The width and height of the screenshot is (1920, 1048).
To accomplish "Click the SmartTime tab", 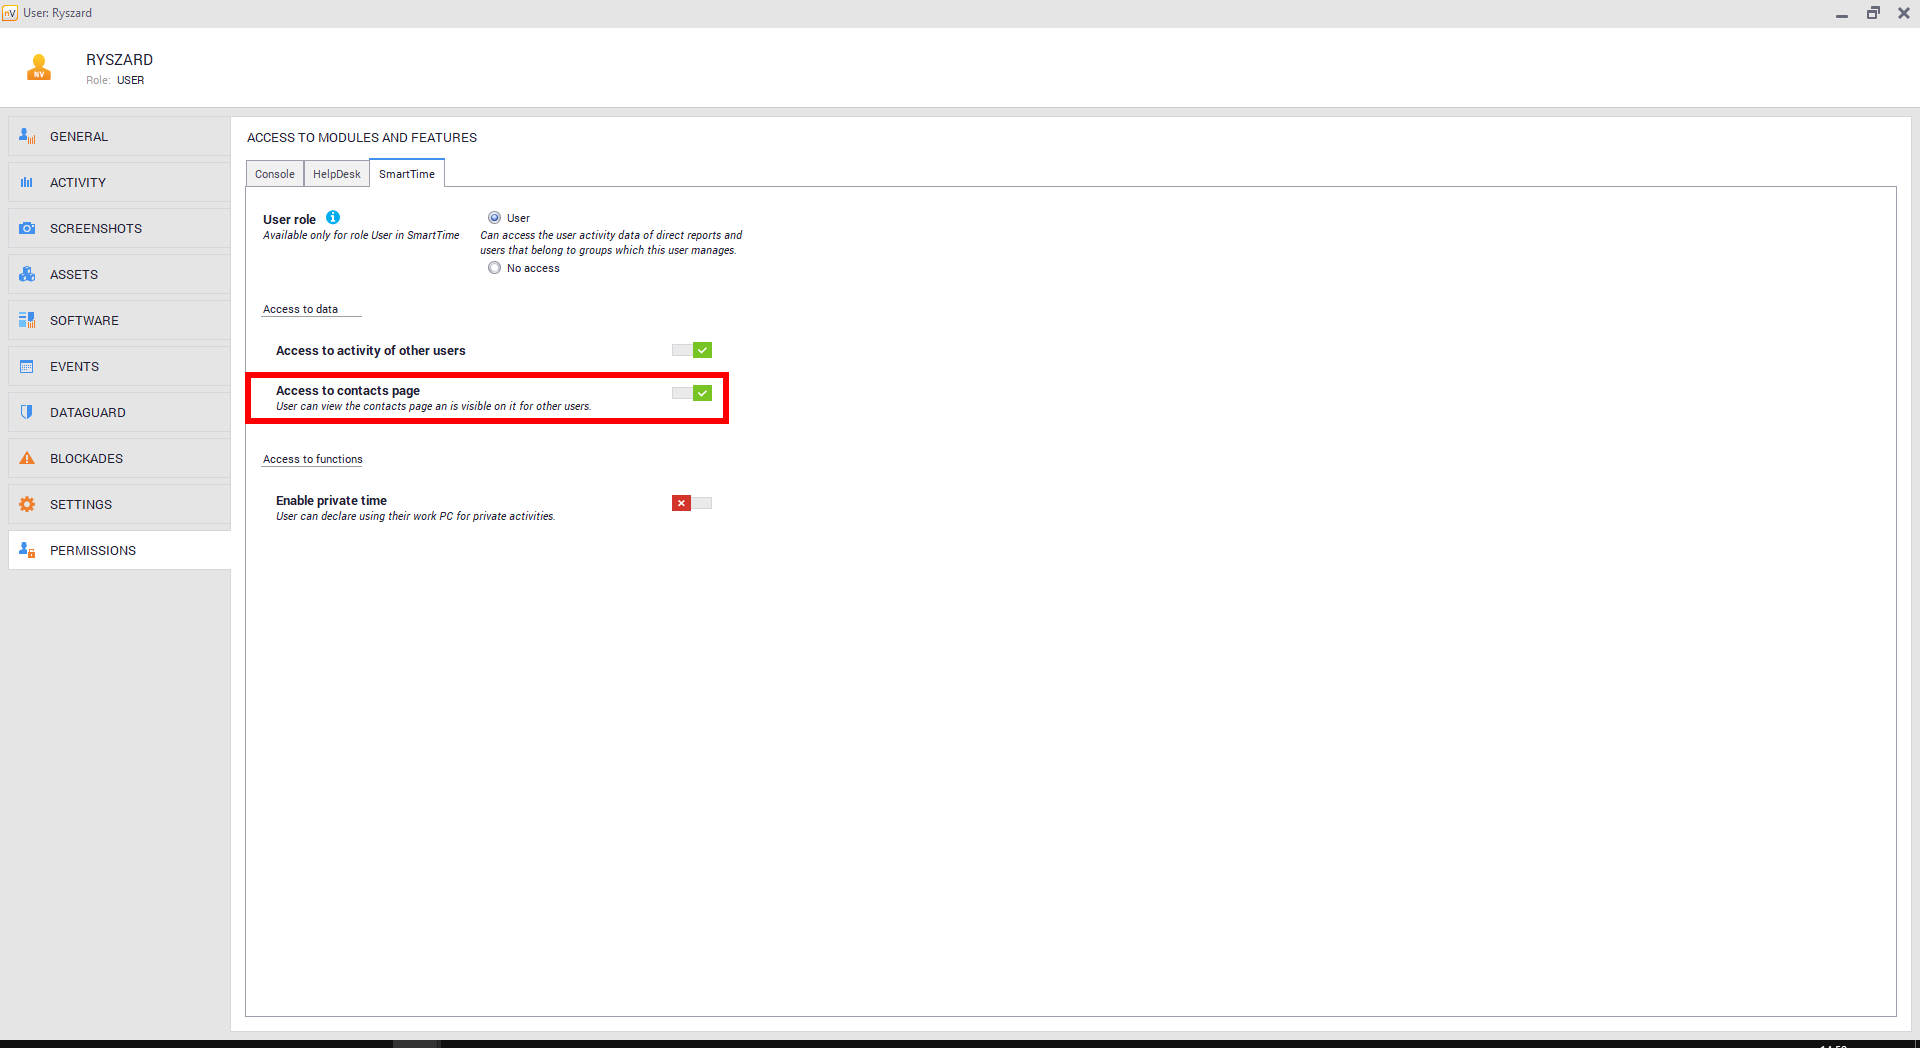I will (x=407, y=174).
